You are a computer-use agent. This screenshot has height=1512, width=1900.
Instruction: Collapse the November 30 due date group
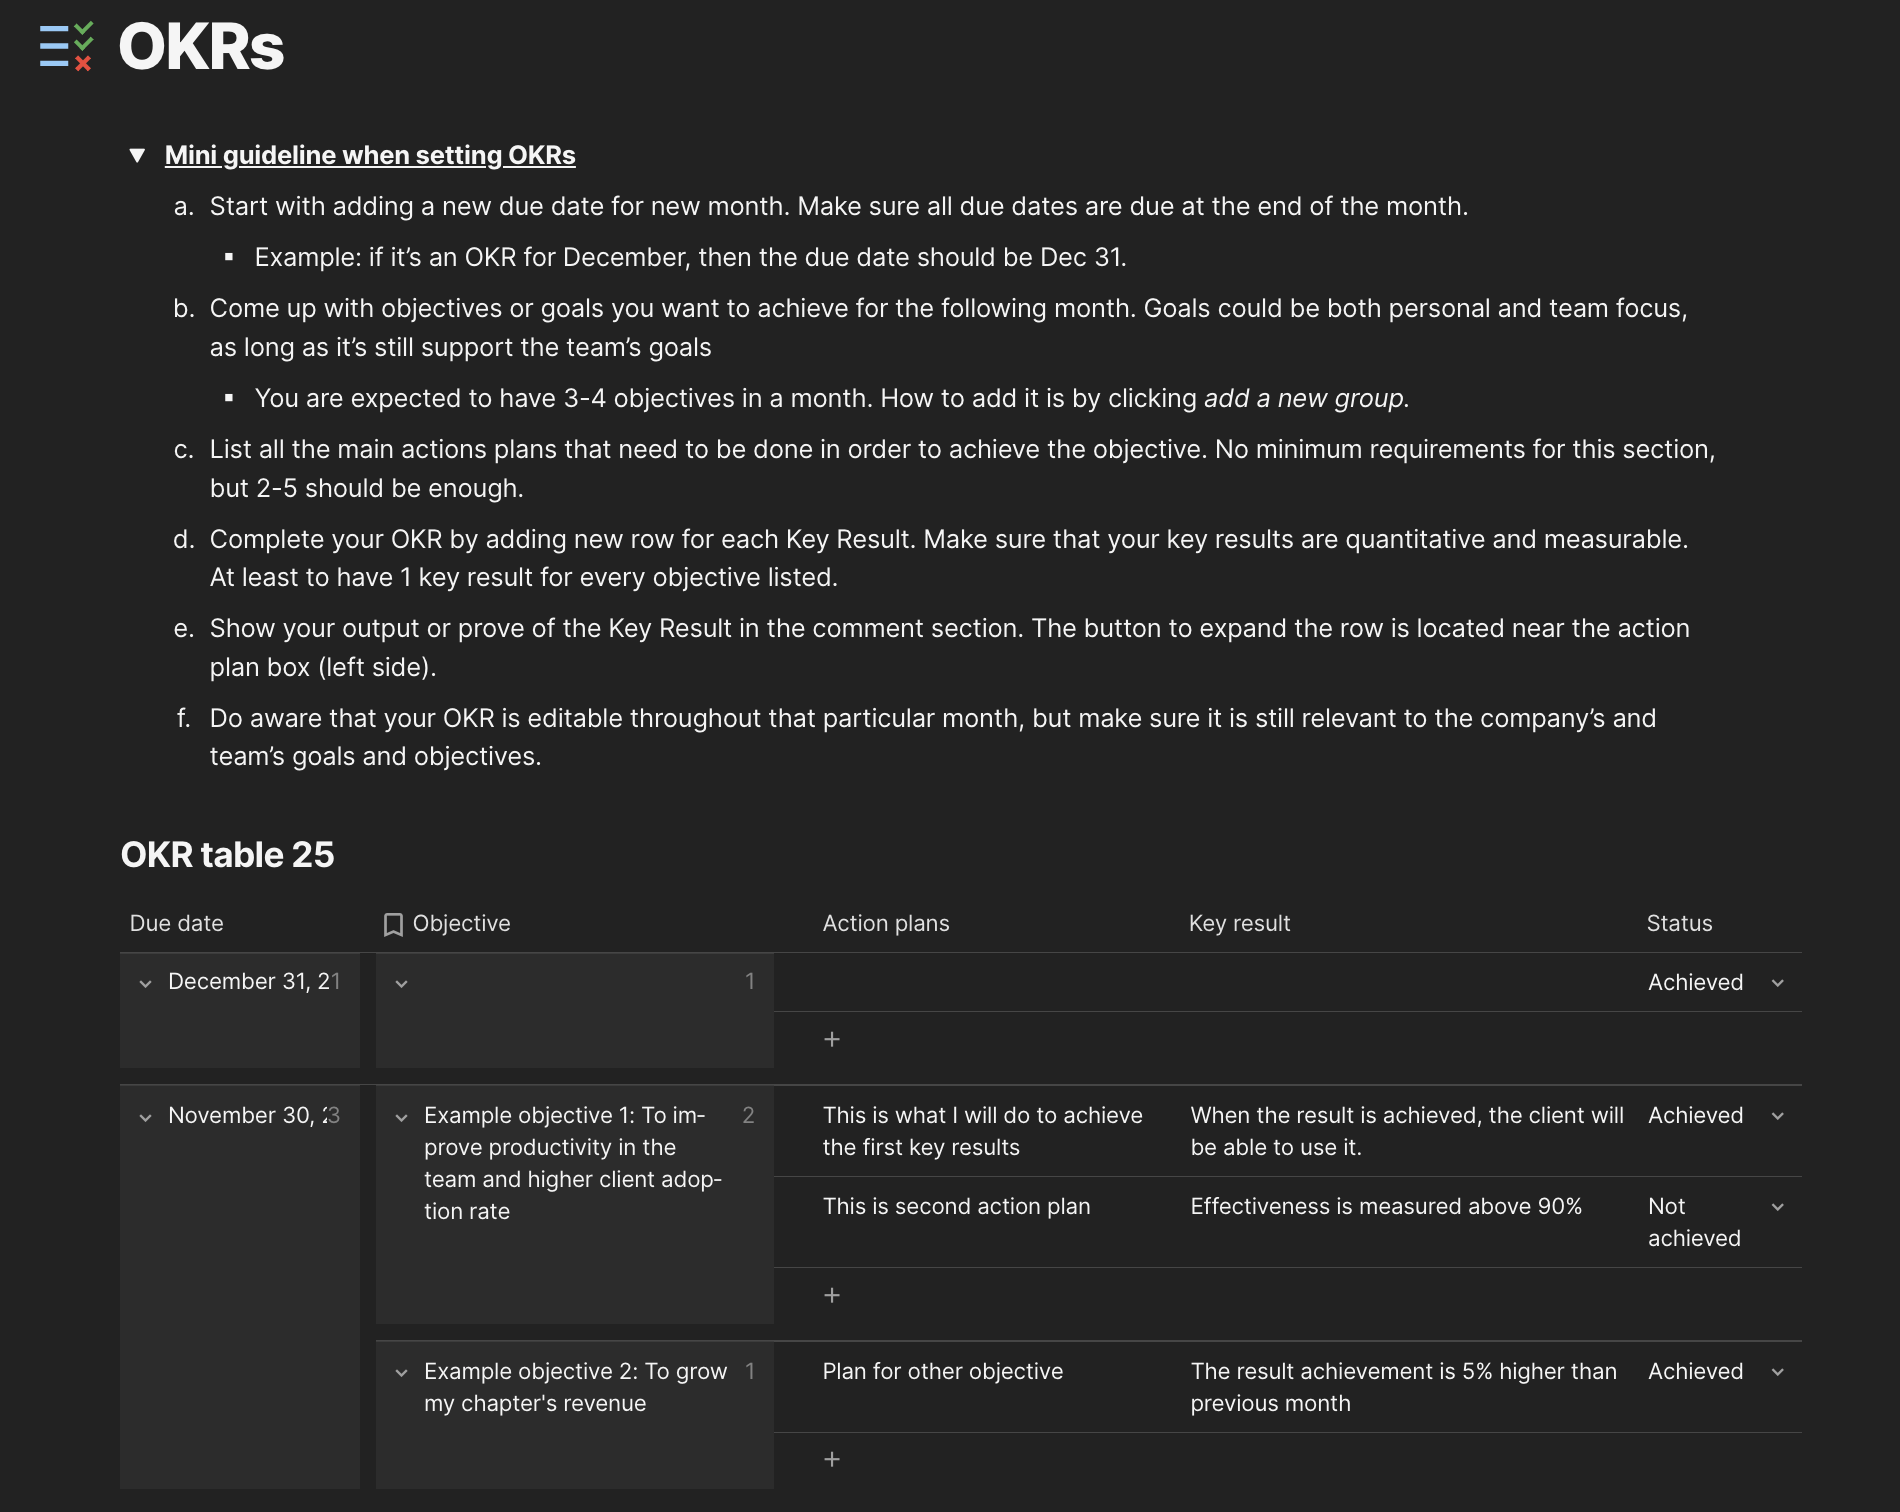[x=146, y=1117]
